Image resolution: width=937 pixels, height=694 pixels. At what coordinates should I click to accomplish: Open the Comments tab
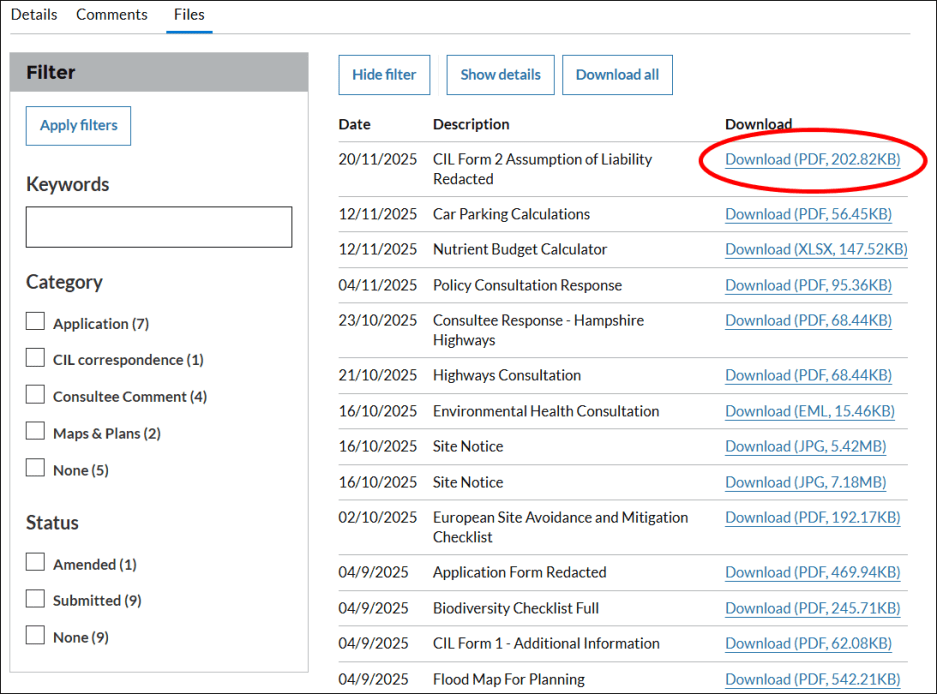[x=112, y=15]
